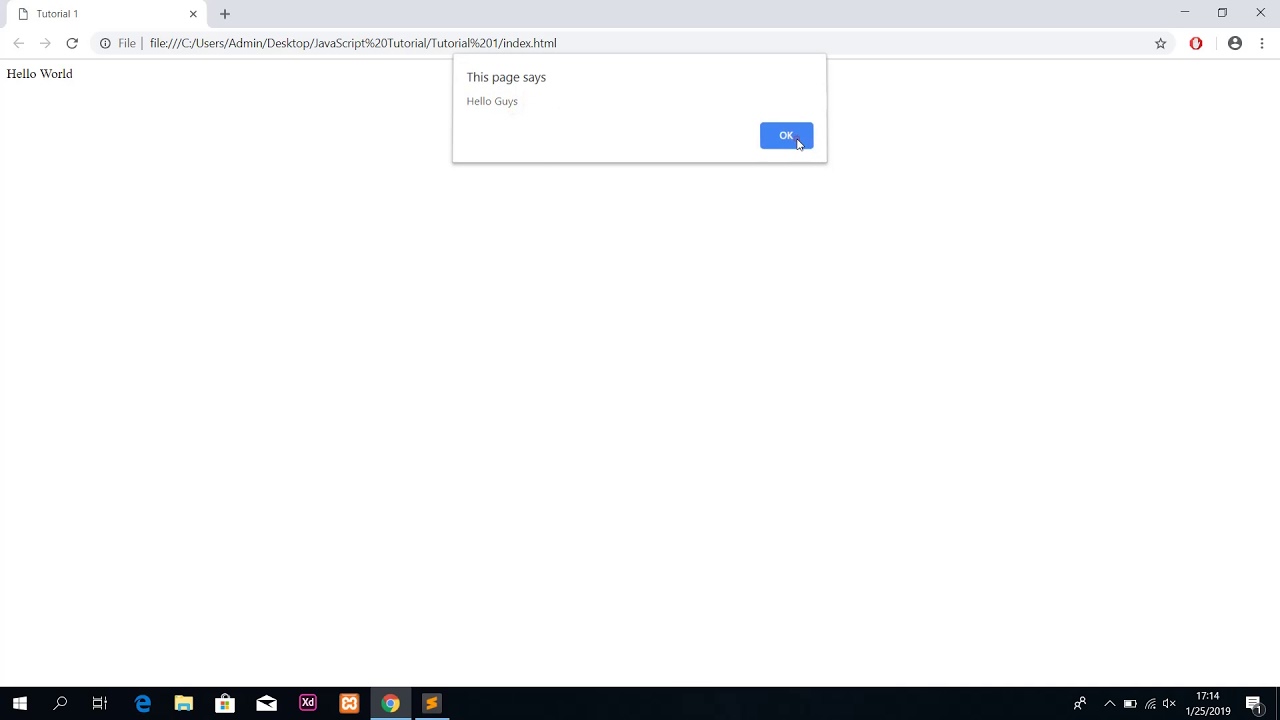1280x720 pixels.
Task: Restore down the Chrome window
Action: 1222,13
